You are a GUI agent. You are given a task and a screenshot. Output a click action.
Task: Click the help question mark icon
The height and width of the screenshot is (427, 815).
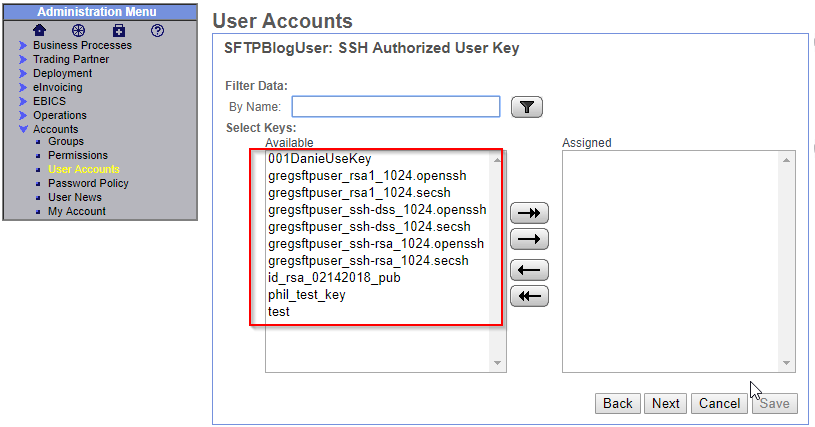pyautogui.click(x=157, y=30)
